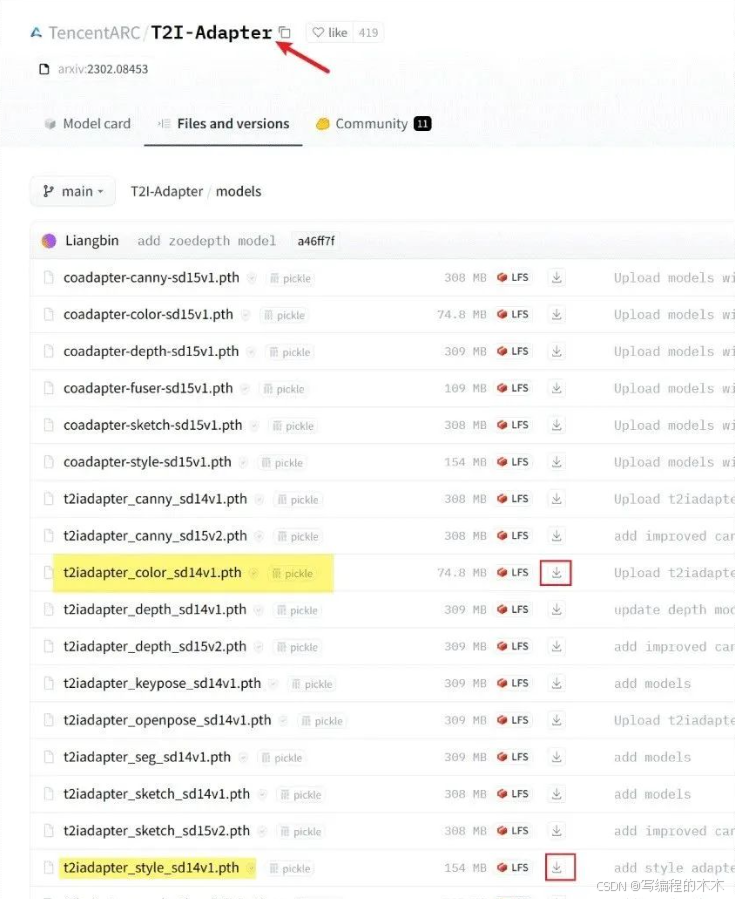Open file coadapter-sketch-sd15v1.pth
This screenshot has height=899, width=735.
[153, 425]
